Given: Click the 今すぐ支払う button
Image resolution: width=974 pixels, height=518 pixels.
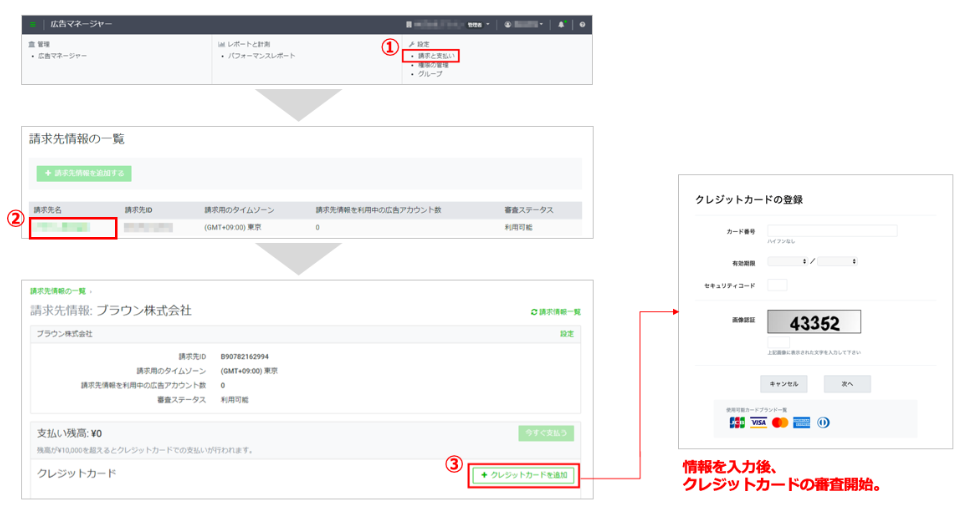Looking at the screenshot, I should point(546,433).
